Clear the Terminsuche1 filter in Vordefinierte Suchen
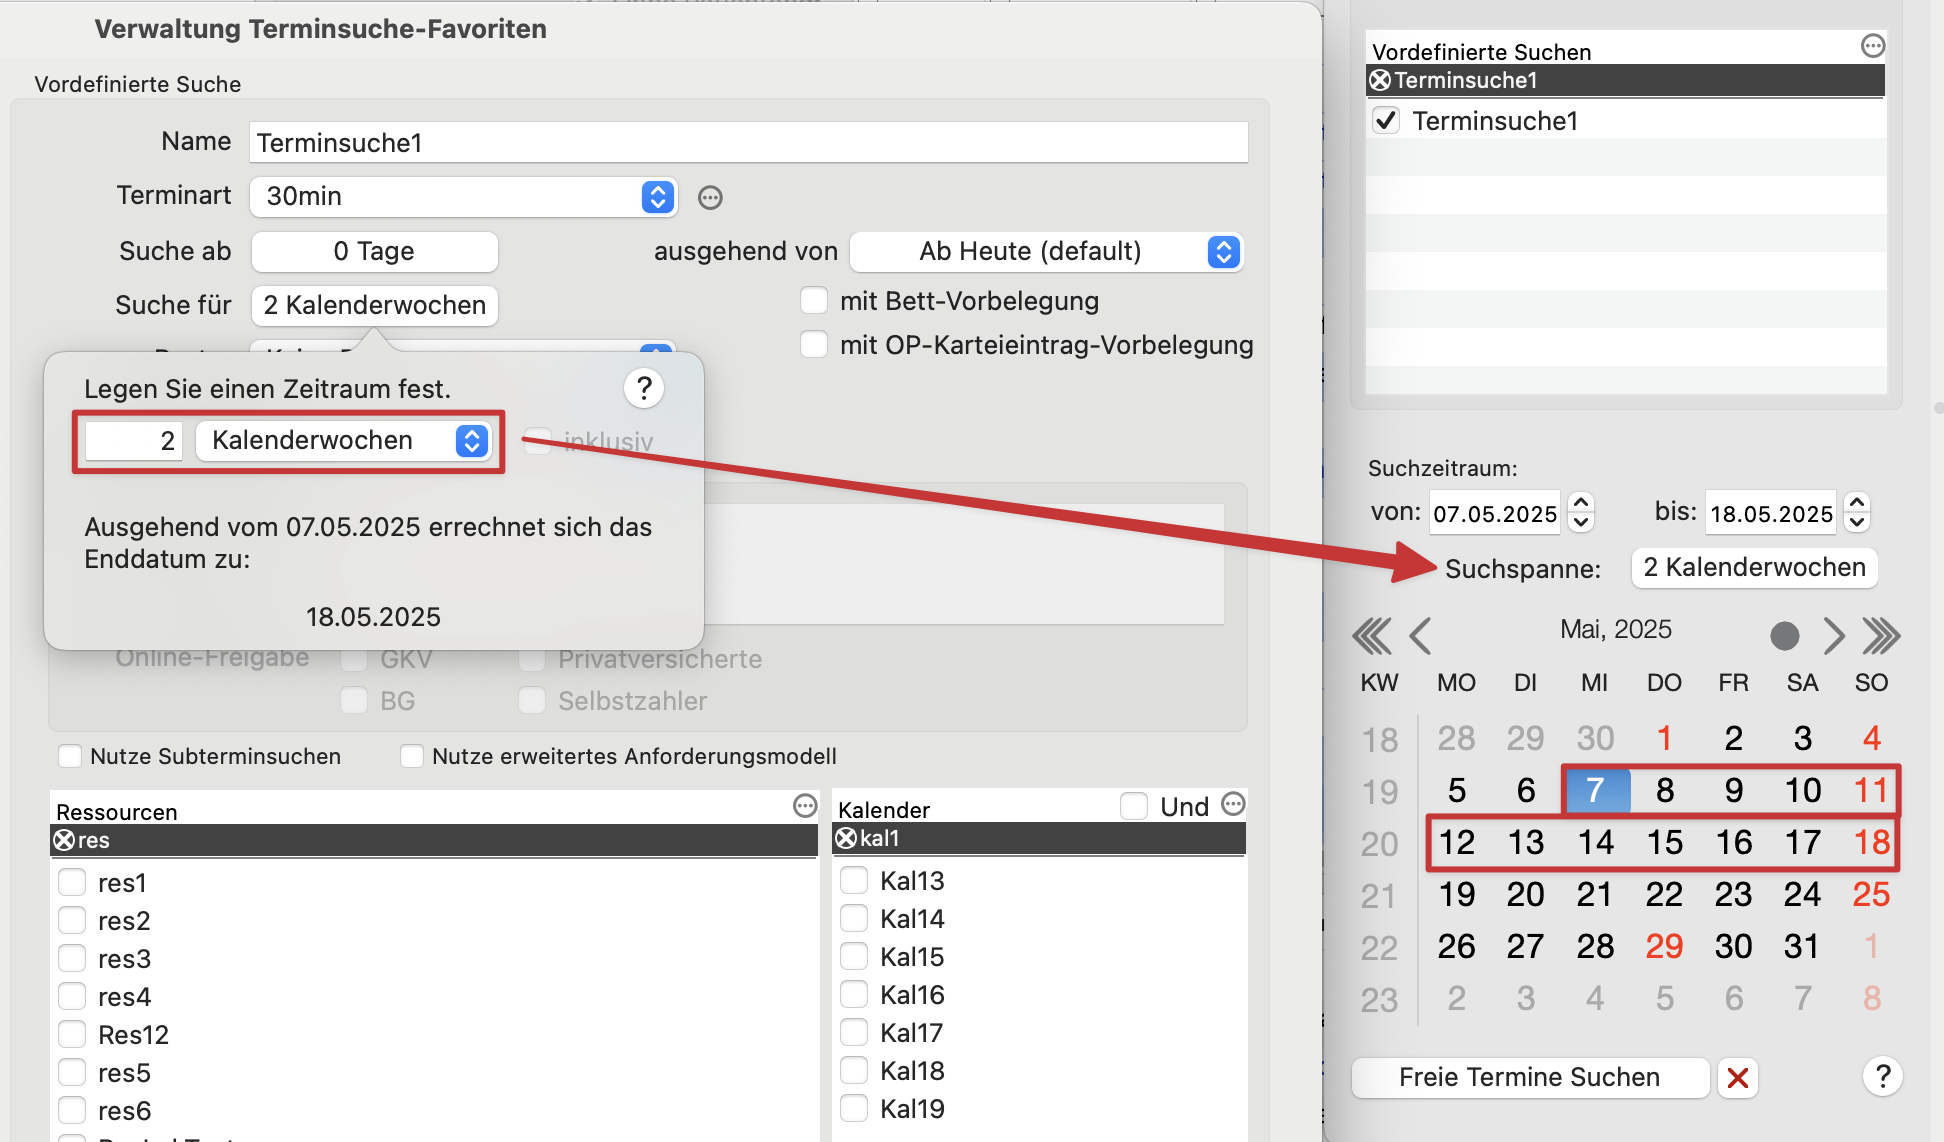The width and height of the screenshot is (1944, 1142). click(1380, 80)
